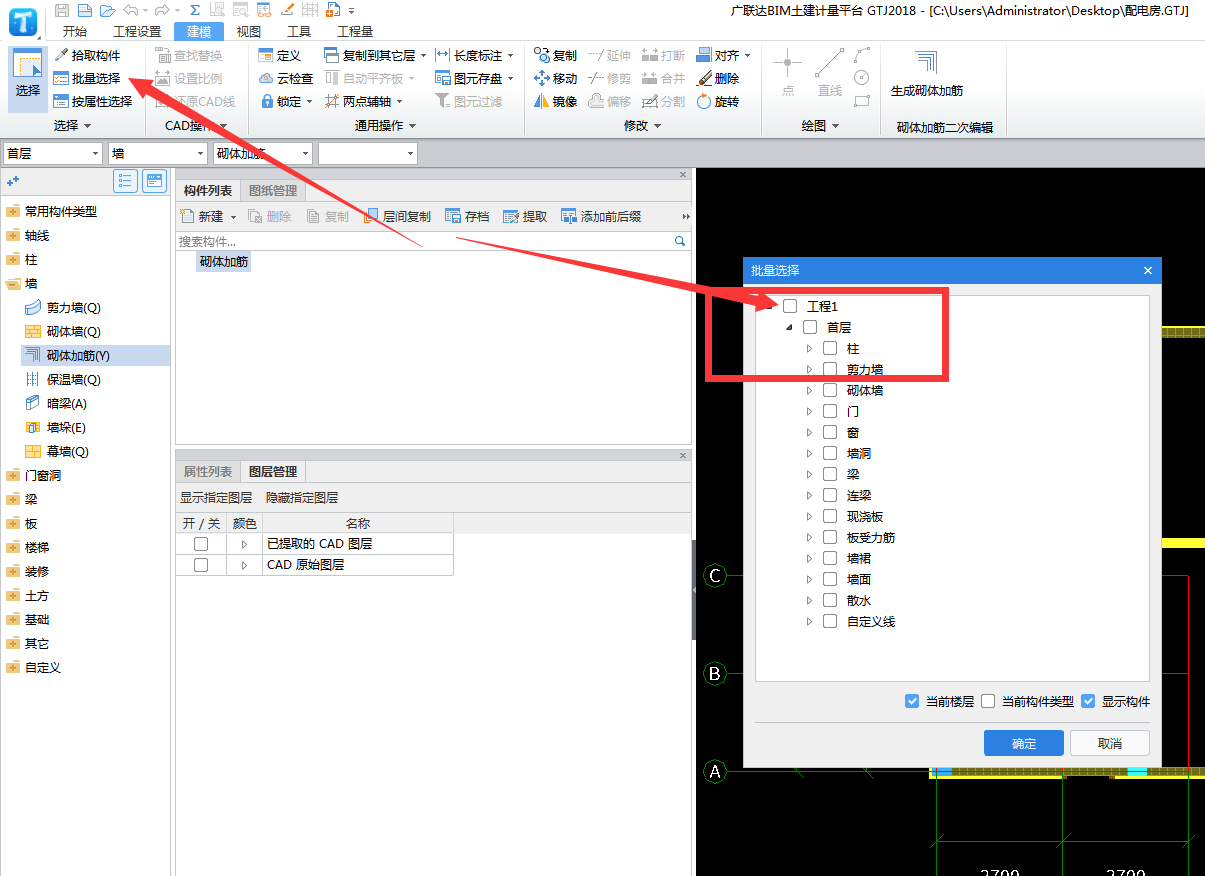Check the 门 checkbox in batch select
Image resolution: width=1205 pixels, height=876 pixels.
[830, 411]
